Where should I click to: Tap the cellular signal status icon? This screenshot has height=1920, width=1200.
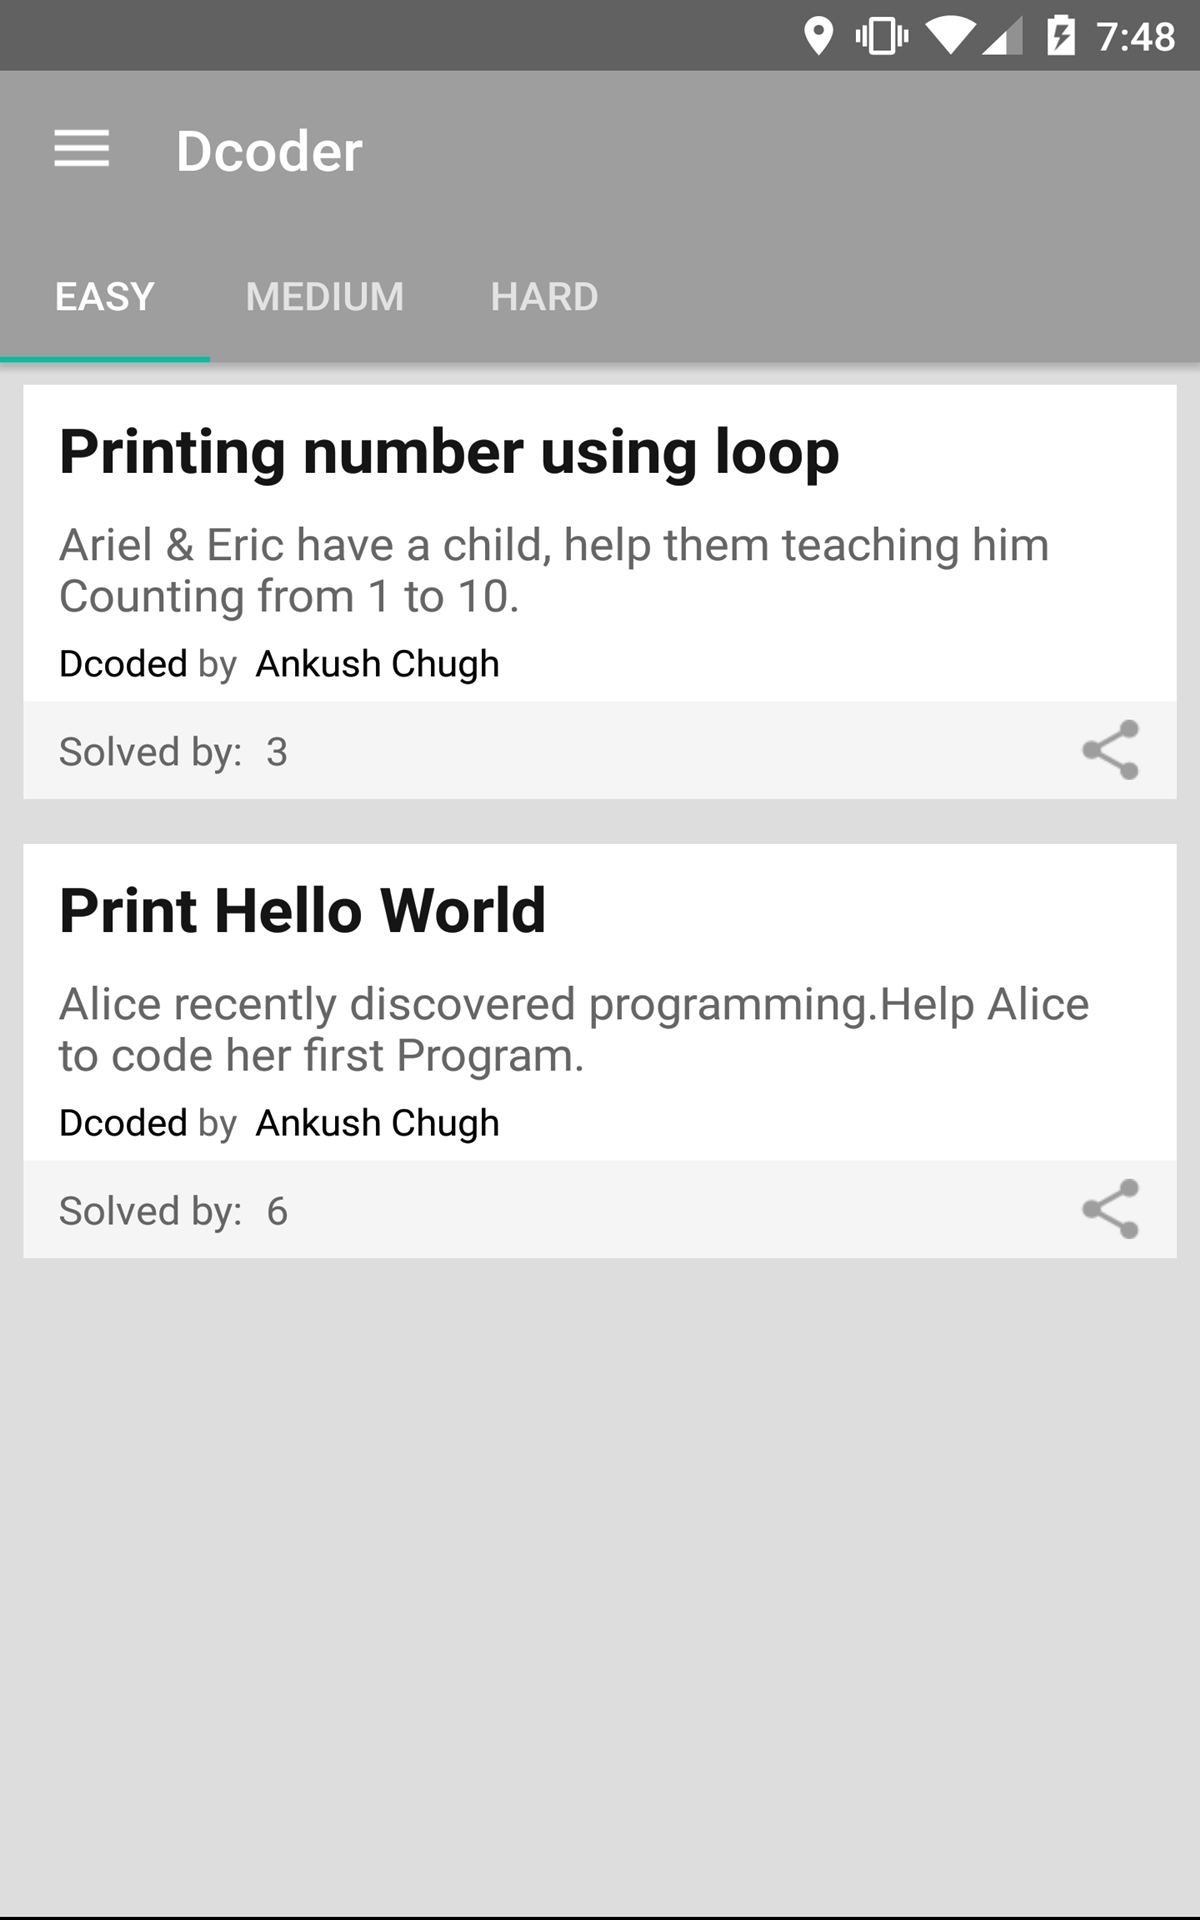(1003, 37)
